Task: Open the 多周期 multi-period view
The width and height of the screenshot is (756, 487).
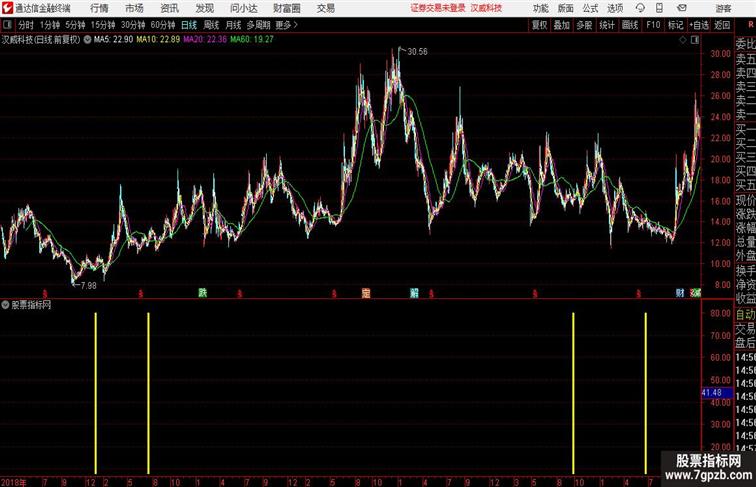Action: 258,25
